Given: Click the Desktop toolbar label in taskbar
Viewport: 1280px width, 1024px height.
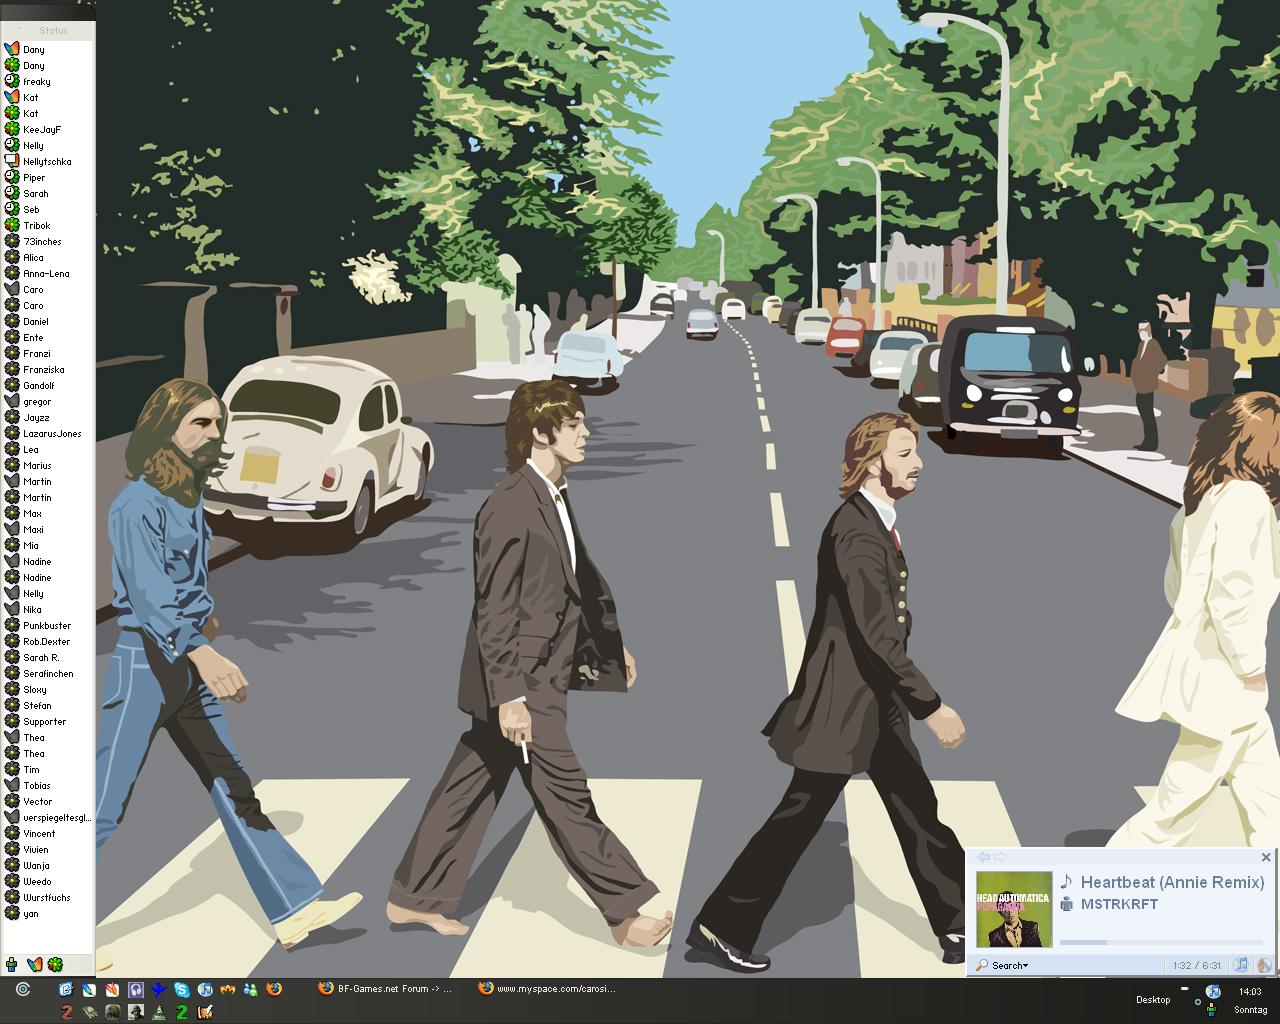Looking at the screenshot, I should [1153, 1000].
